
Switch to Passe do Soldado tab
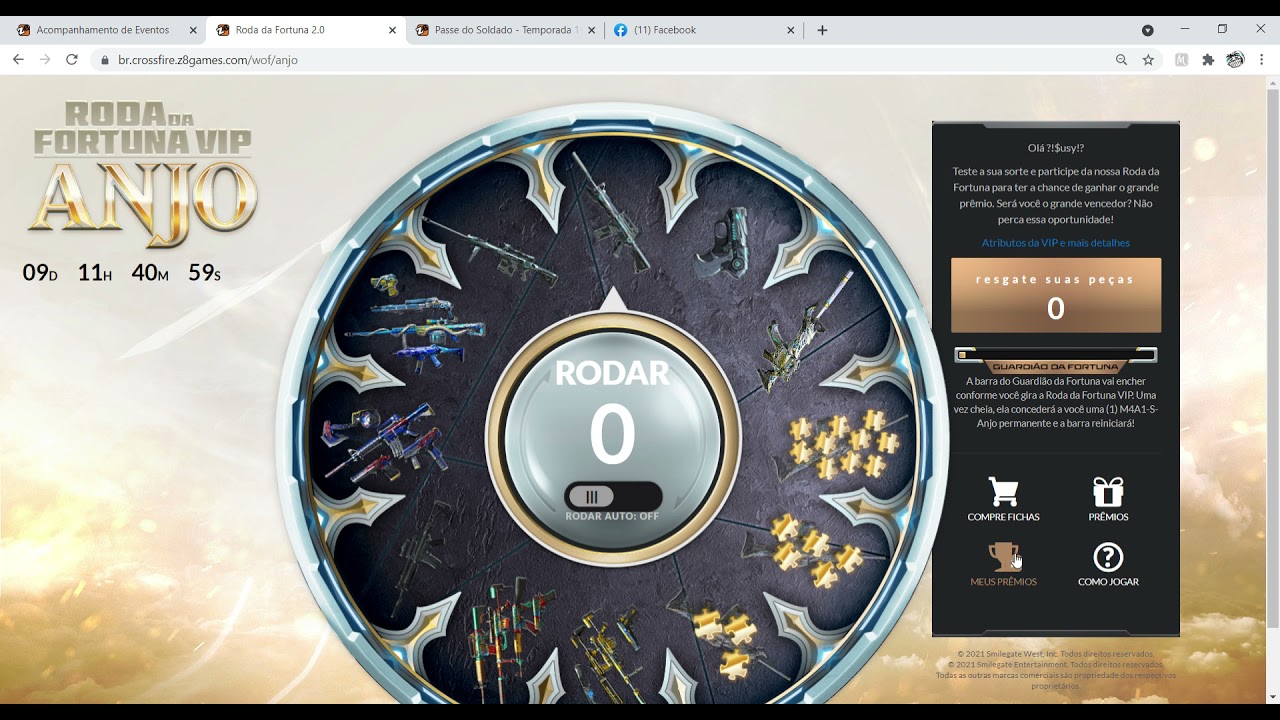(505, 30)
